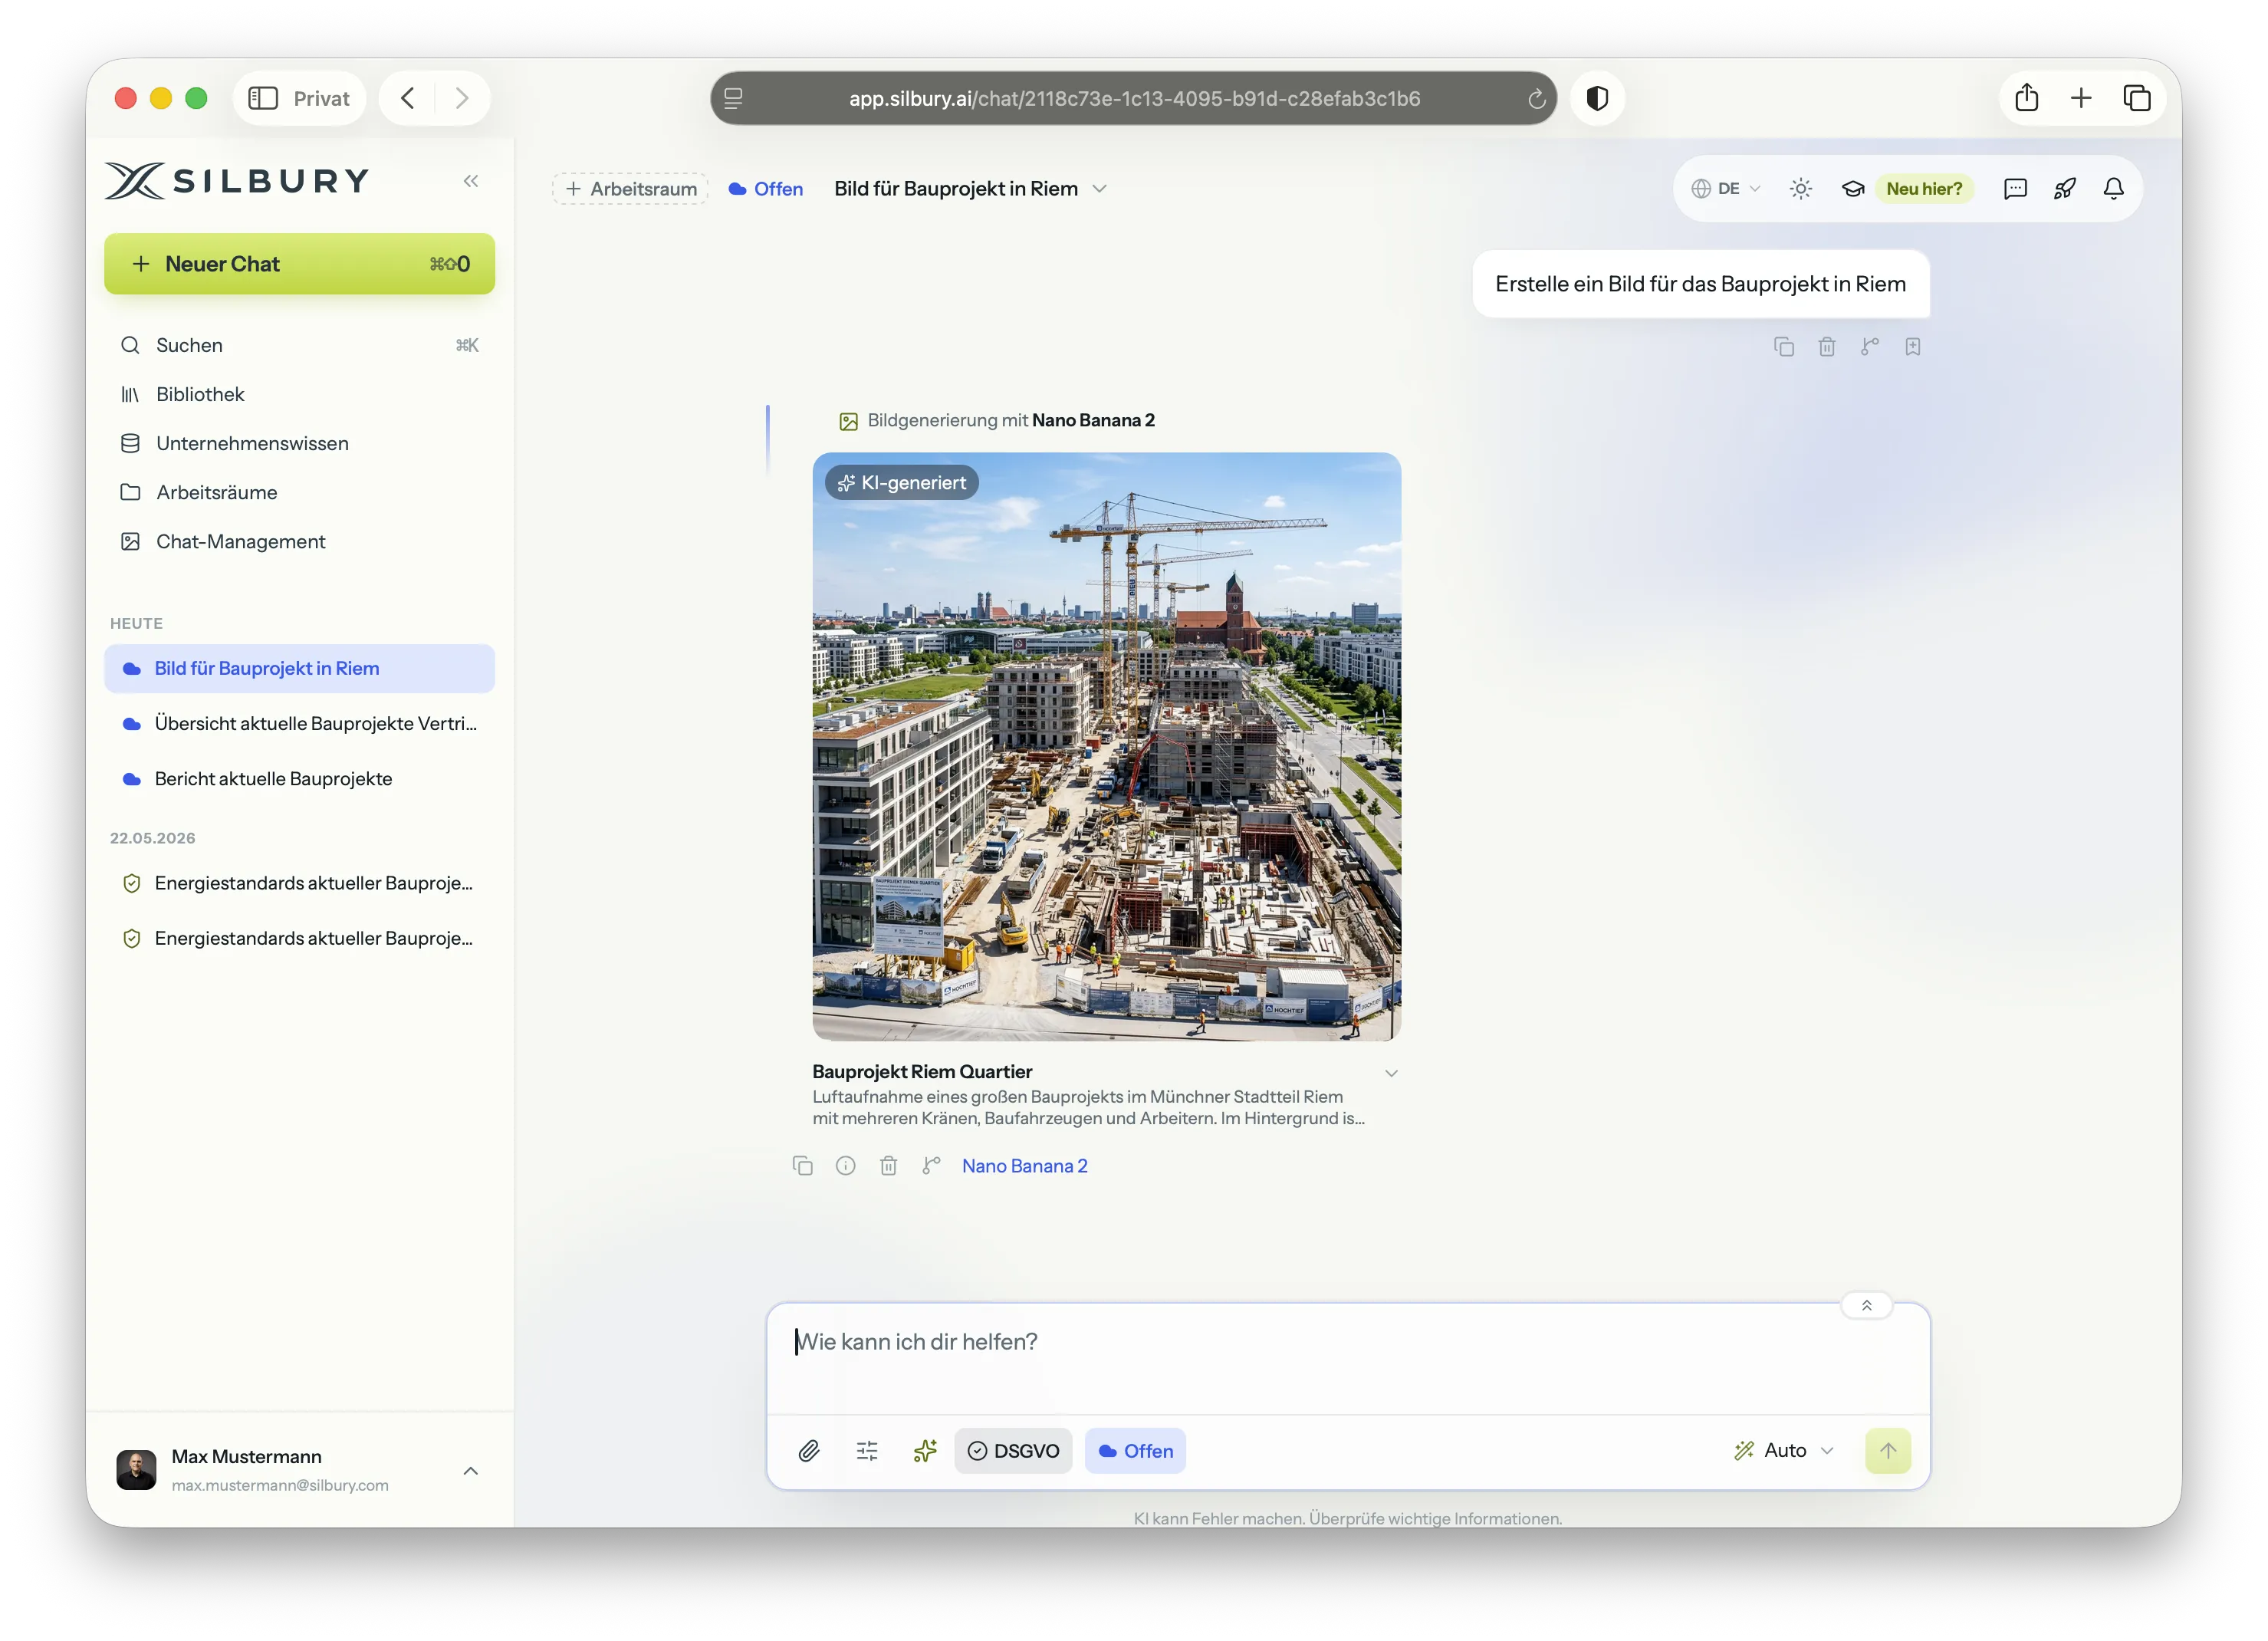
Task: Show info for AI response
Action: (x=846, y=1166)
